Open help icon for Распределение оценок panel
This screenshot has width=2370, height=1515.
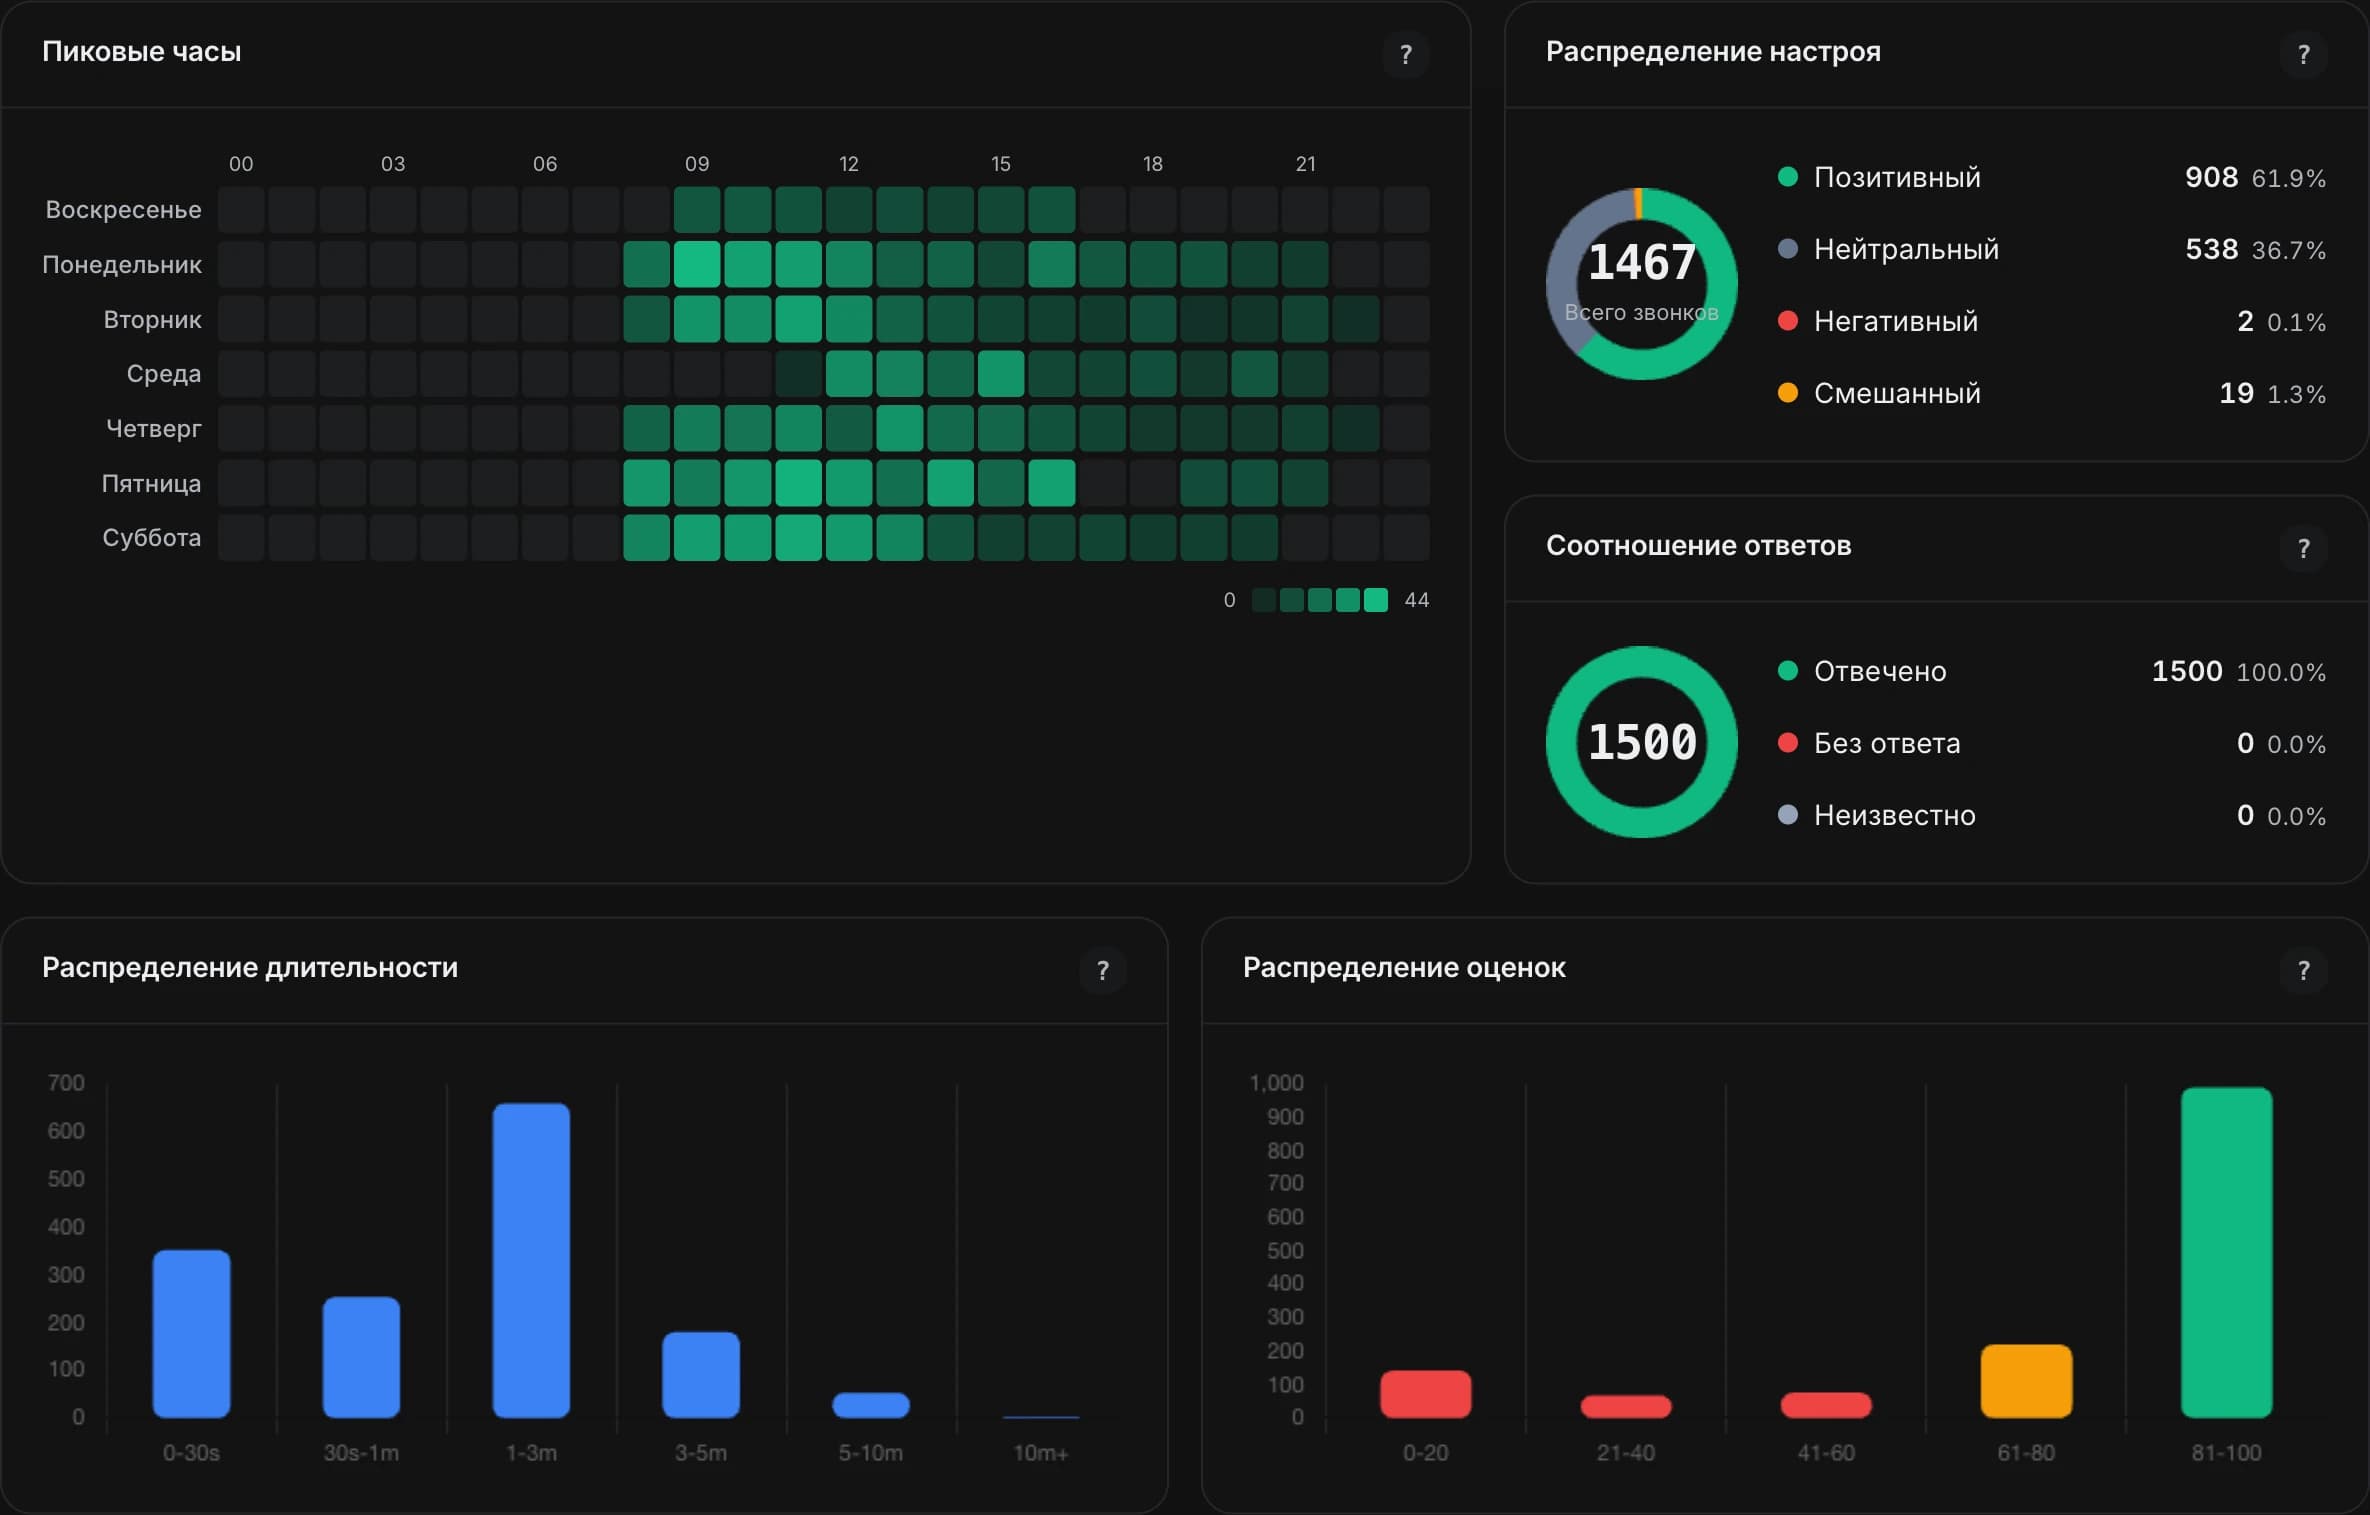coord(2303,970)
